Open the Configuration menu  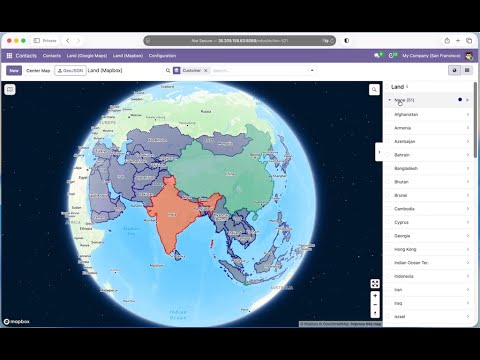(x=162, y=56)
